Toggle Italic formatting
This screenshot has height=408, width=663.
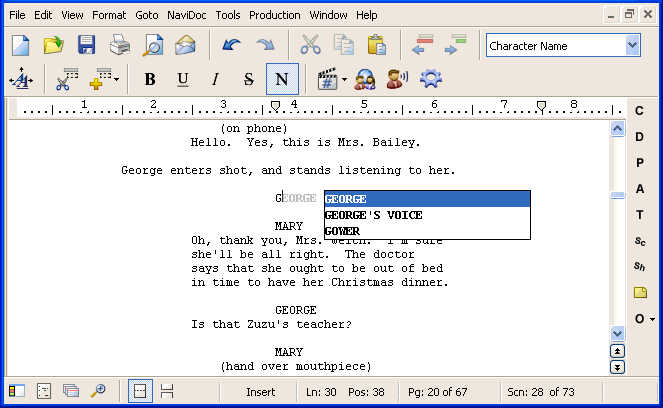(x=214, y=79)
